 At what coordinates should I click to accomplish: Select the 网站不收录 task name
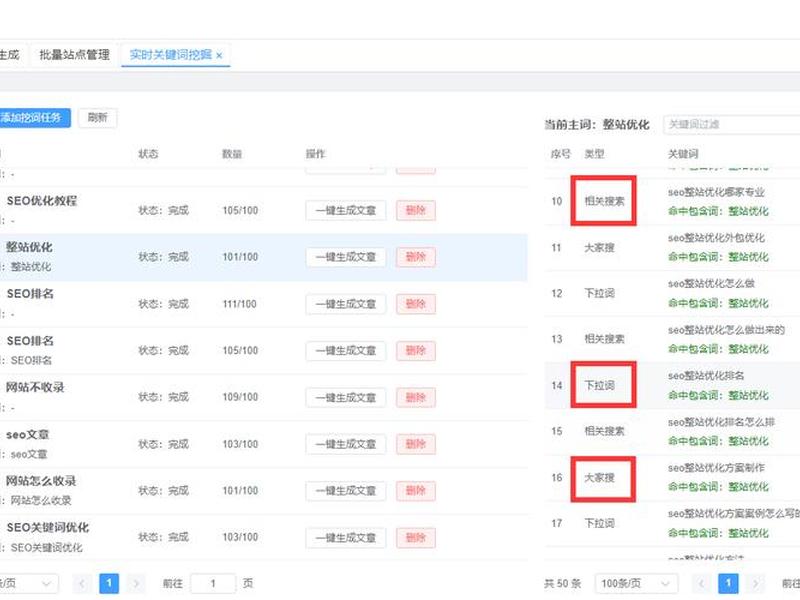click(x=35, y=388)
